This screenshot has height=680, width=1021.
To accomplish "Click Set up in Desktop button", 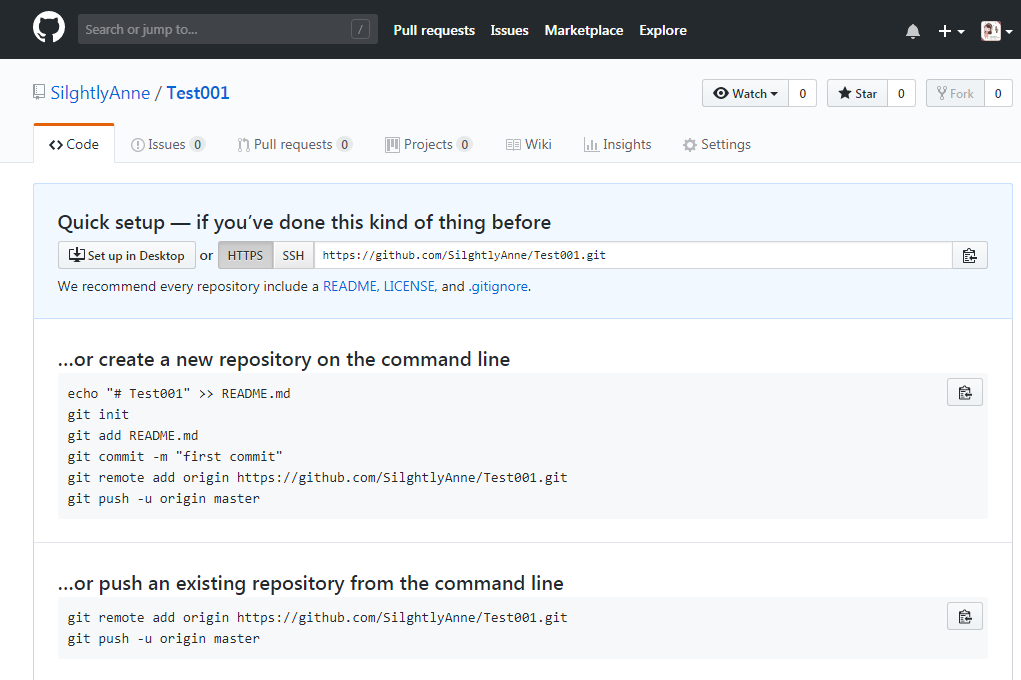I will point(127,255).
